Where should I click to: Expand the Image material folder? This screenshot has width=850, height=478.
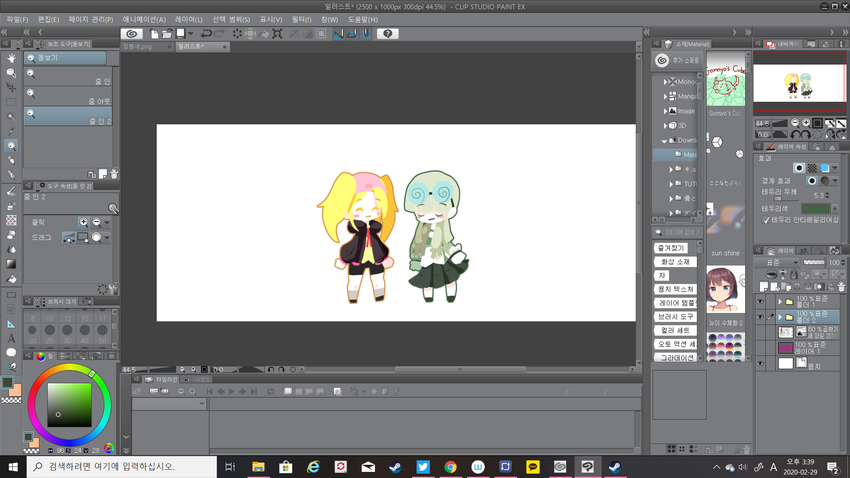tap(665, 111)
